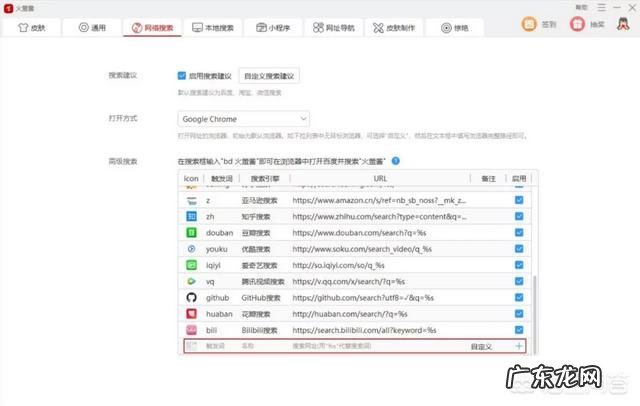Click the search.bilibili.com URL cell

[x=364, y=330]
